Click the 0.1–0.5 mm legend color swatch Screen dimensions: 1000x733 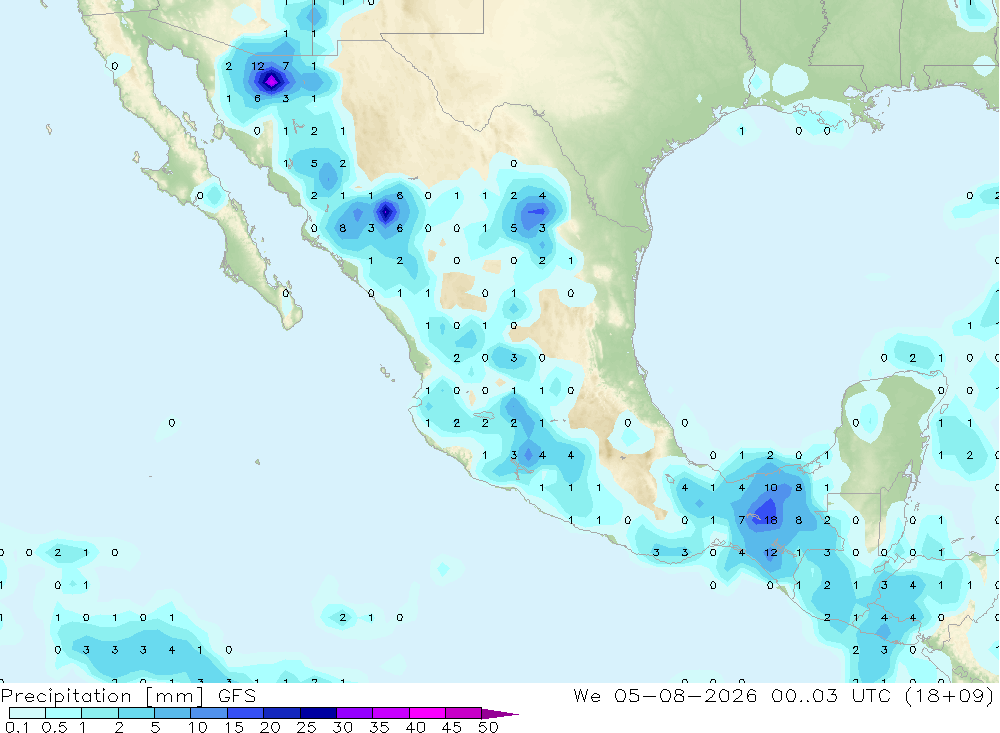(27, 713)
